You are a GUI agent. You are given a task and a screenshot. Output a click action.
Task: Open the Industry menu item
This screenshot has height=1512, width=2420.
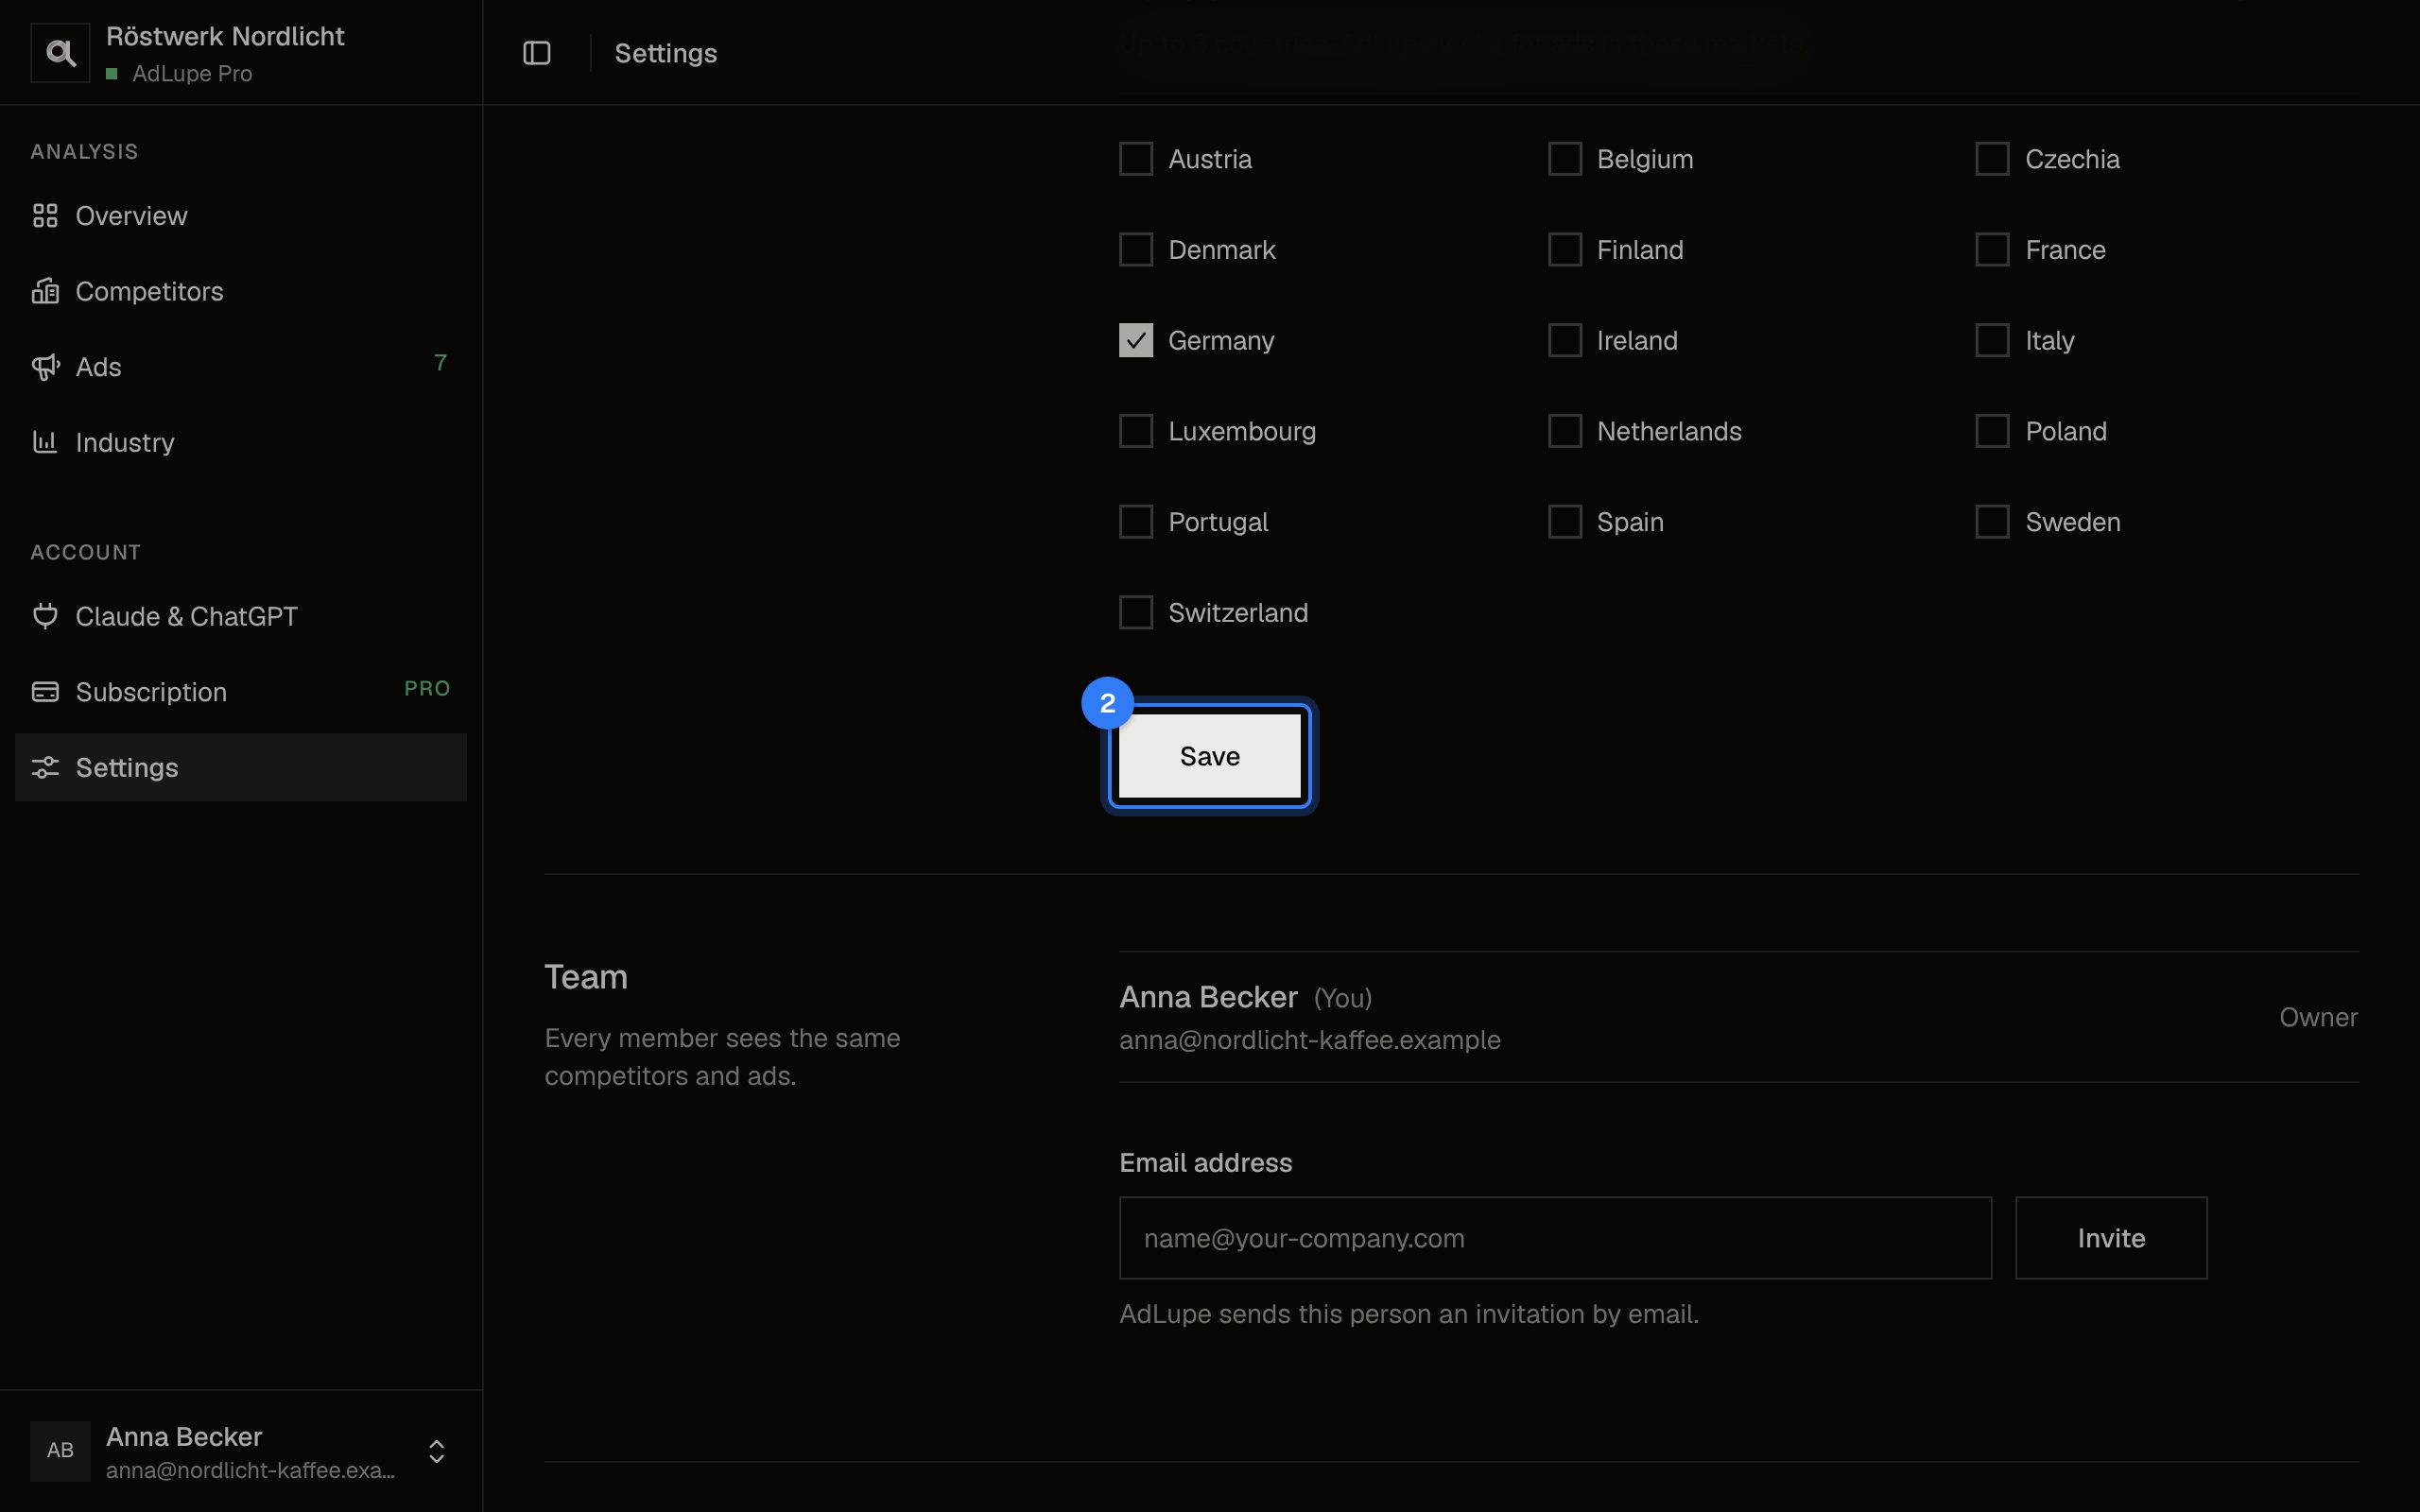click(x=241, y=442)
